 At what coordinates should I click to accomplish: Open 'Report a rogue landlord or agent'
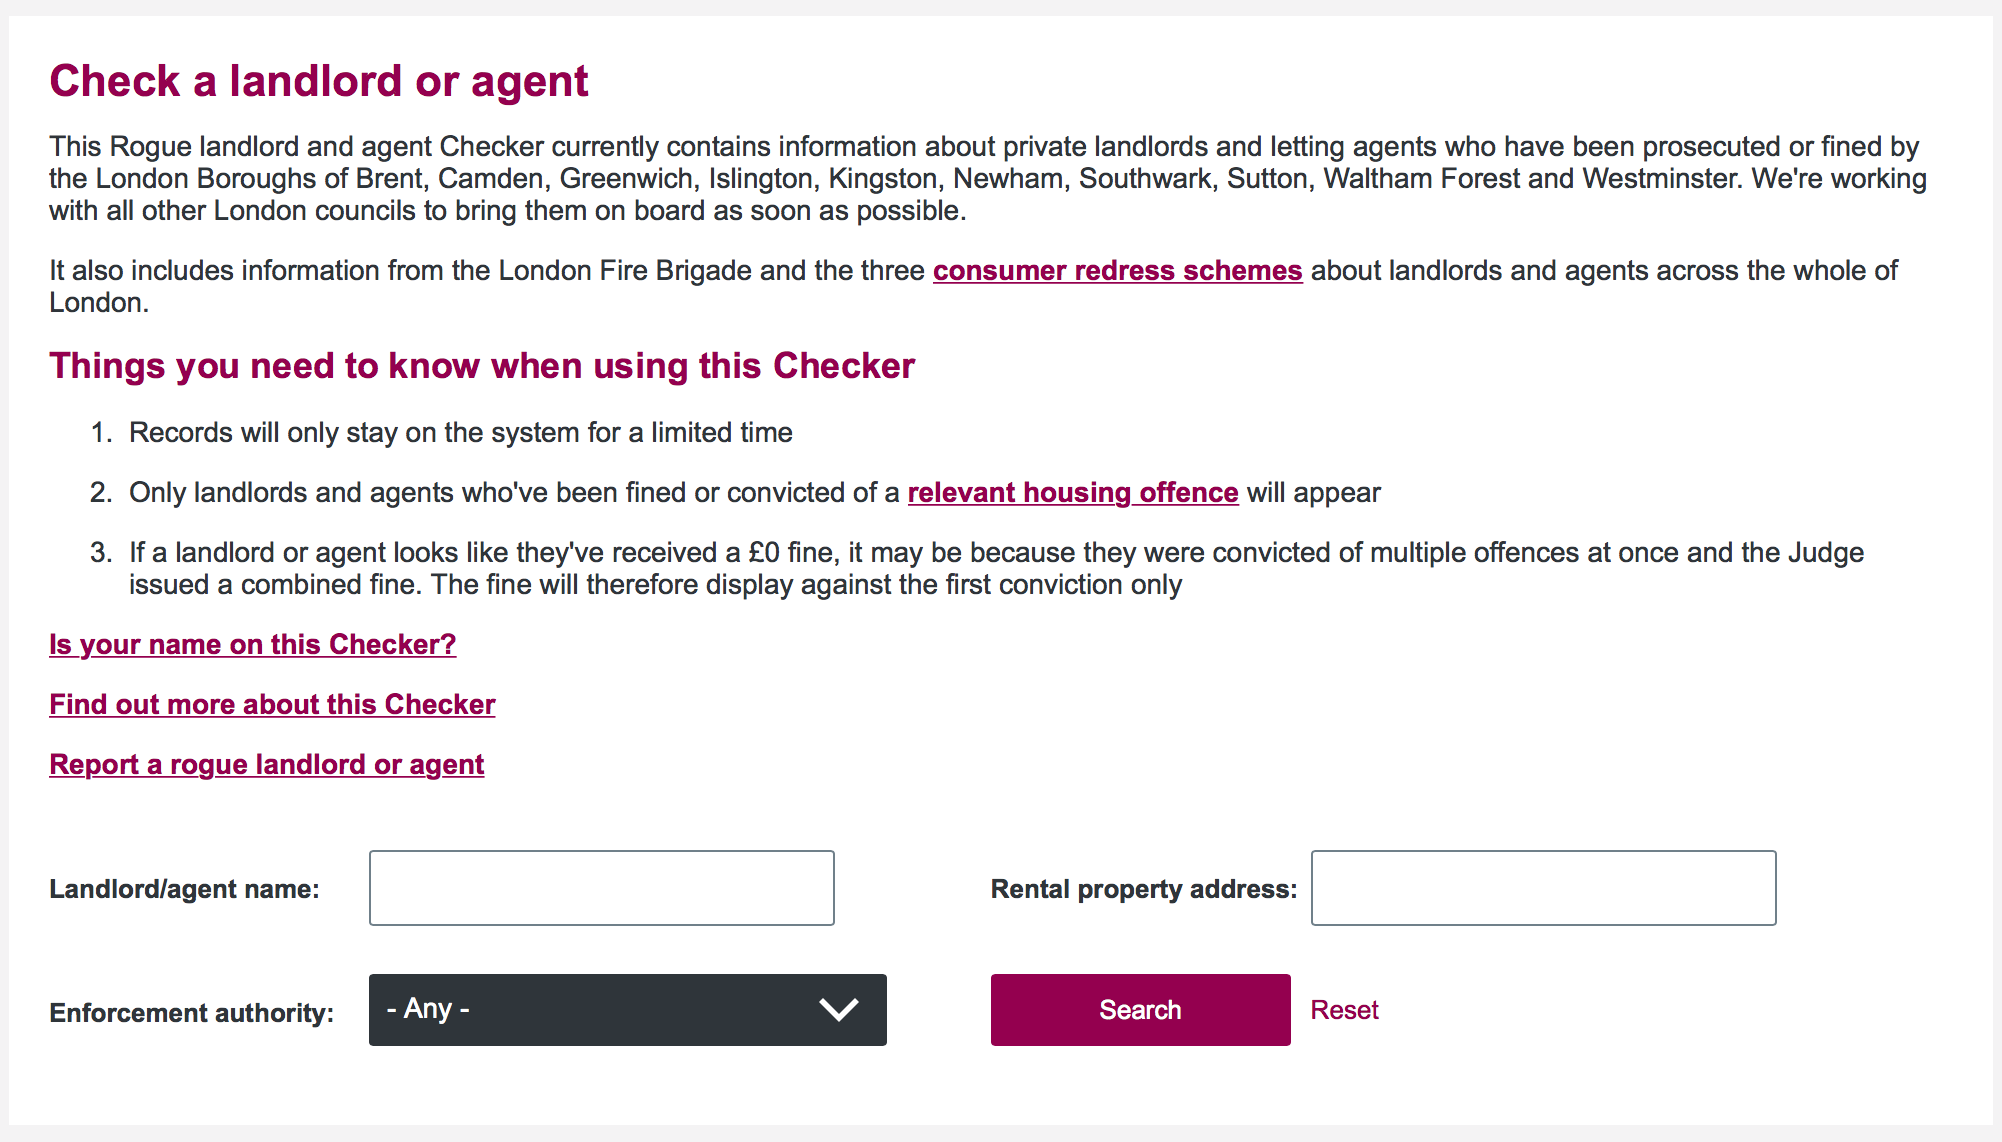point(267,765)
